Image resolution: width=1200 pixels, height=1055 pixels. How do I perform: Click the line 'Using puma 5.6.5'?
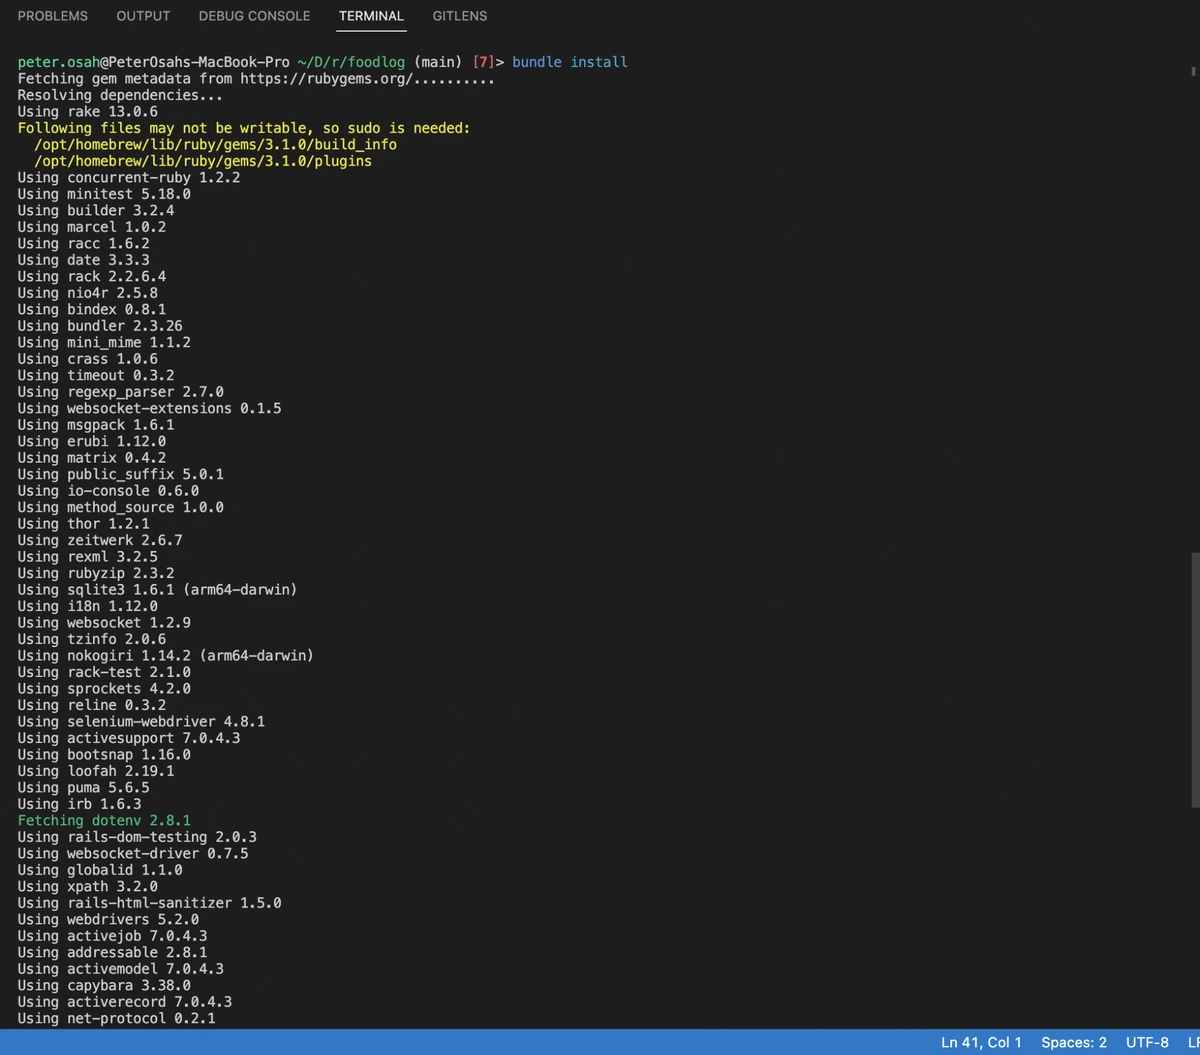[83, 787]
